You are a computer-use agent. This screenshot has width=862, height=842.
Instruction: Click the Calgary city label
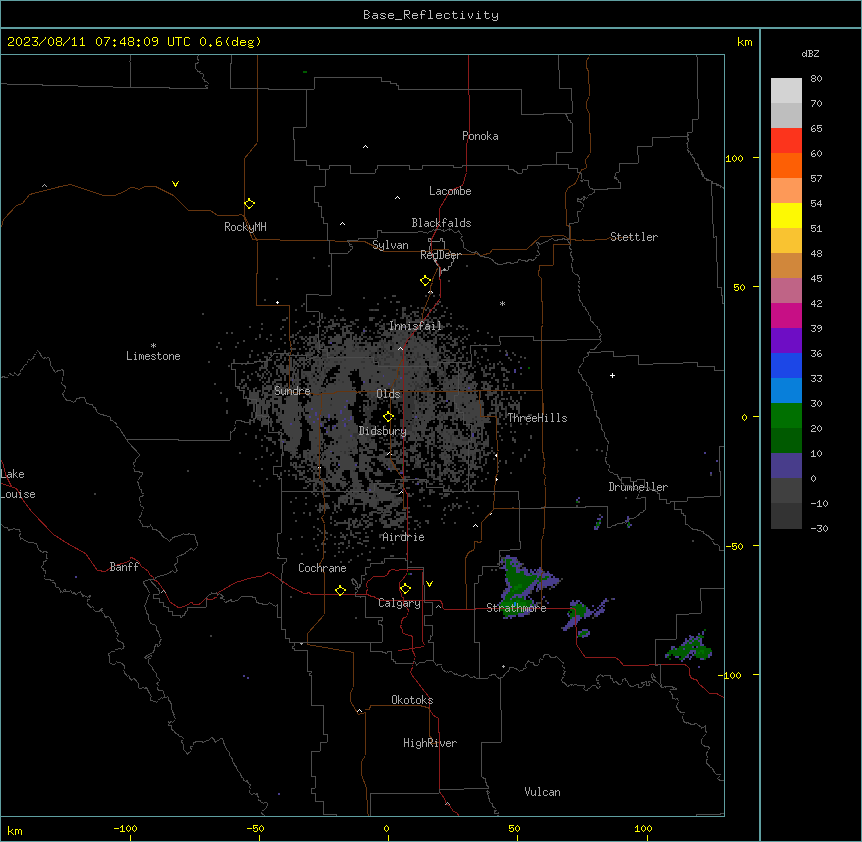(x=399, y=603)
